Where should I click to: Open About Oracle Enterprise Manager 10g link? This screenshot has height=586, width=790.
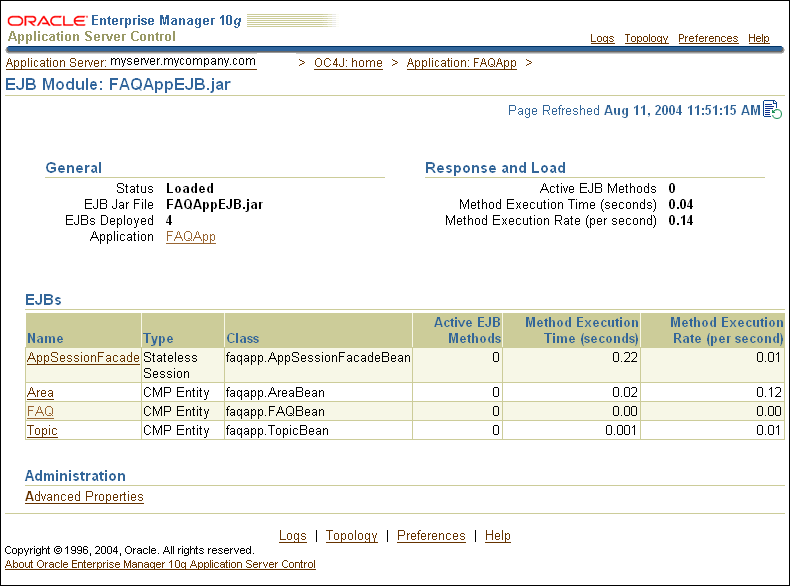[160, 564]
